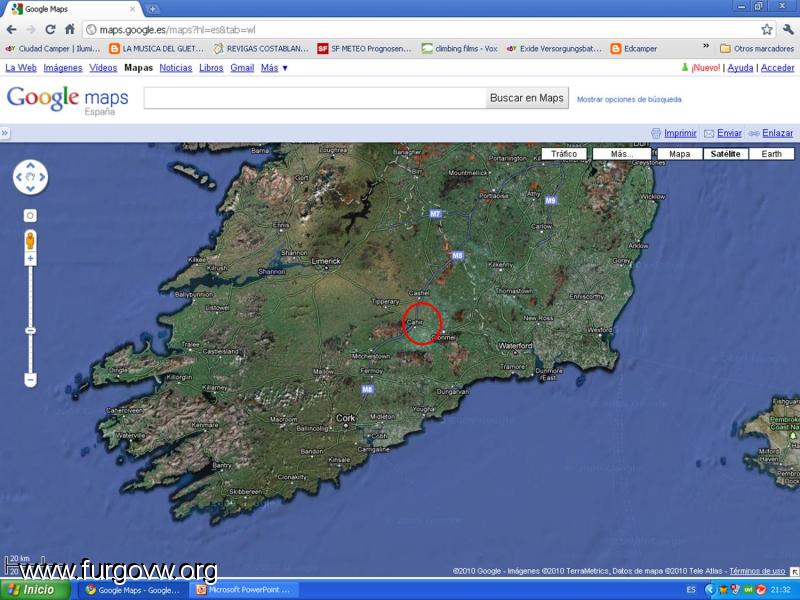The height and width of the screenshot is (600, 800).
Task: Switch to Earth view
Action: [x=771, y=154]
